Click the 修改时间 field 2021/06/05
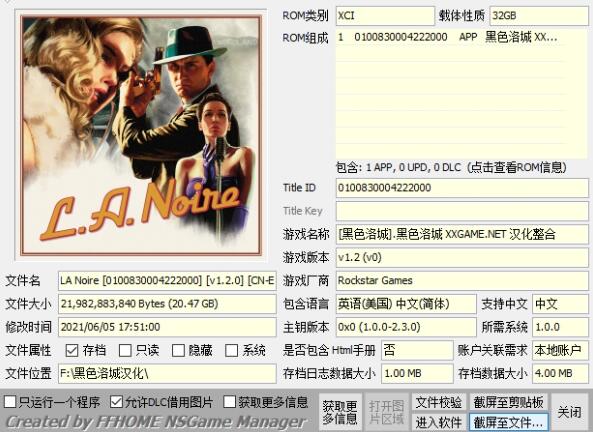593x432 pixels. (167, 327)
